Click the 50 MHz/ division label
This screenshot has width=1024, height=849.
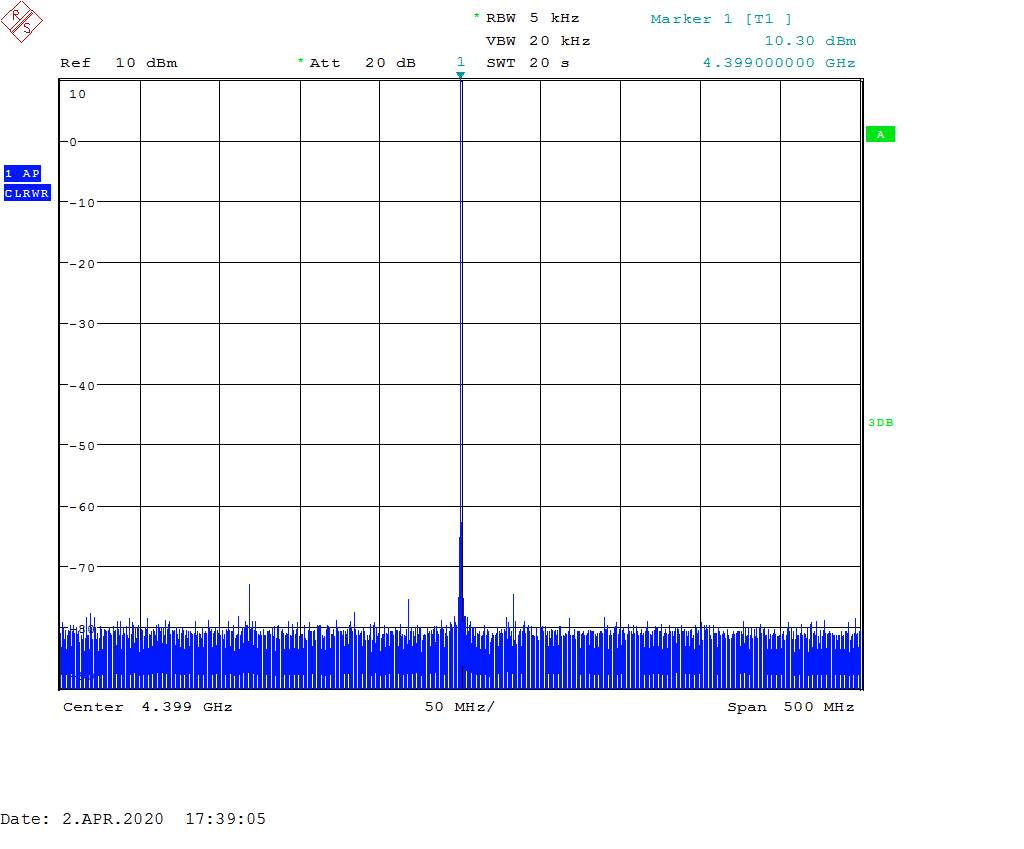(x=460, y=707)
